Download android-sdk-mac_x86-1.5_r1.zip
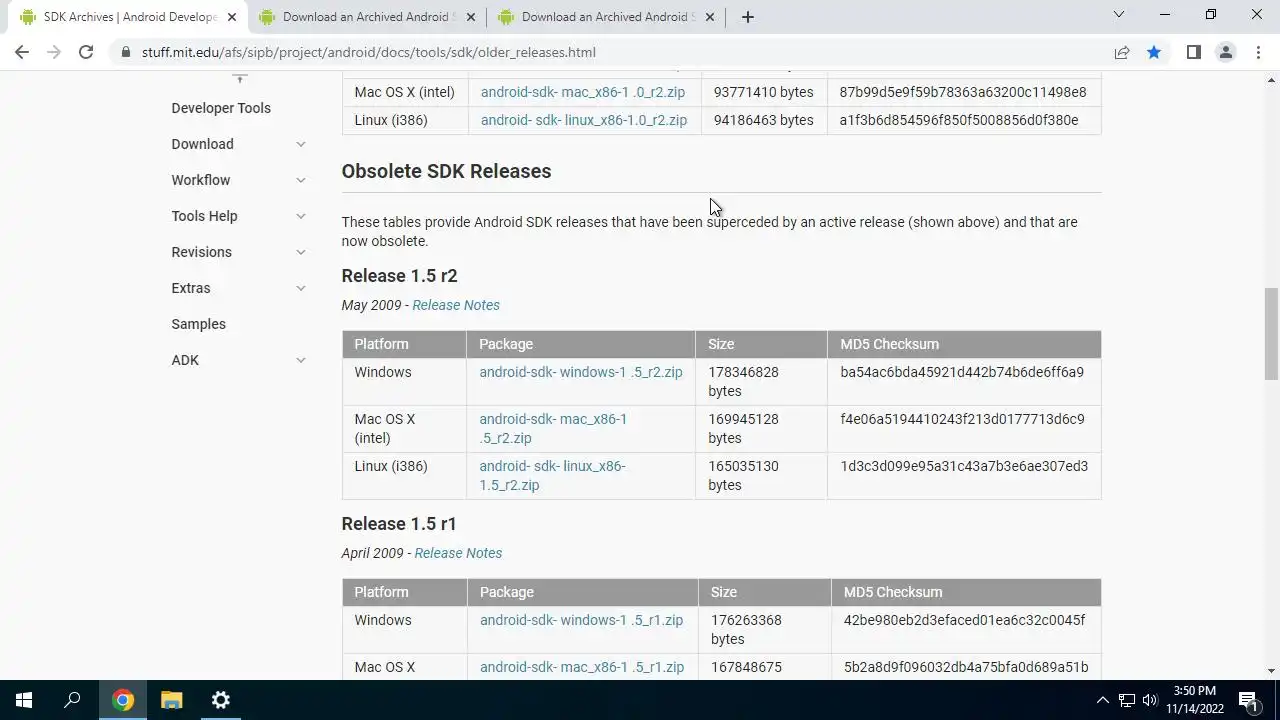The height and width of the screenshot is (720, 1280). point(582,667)
